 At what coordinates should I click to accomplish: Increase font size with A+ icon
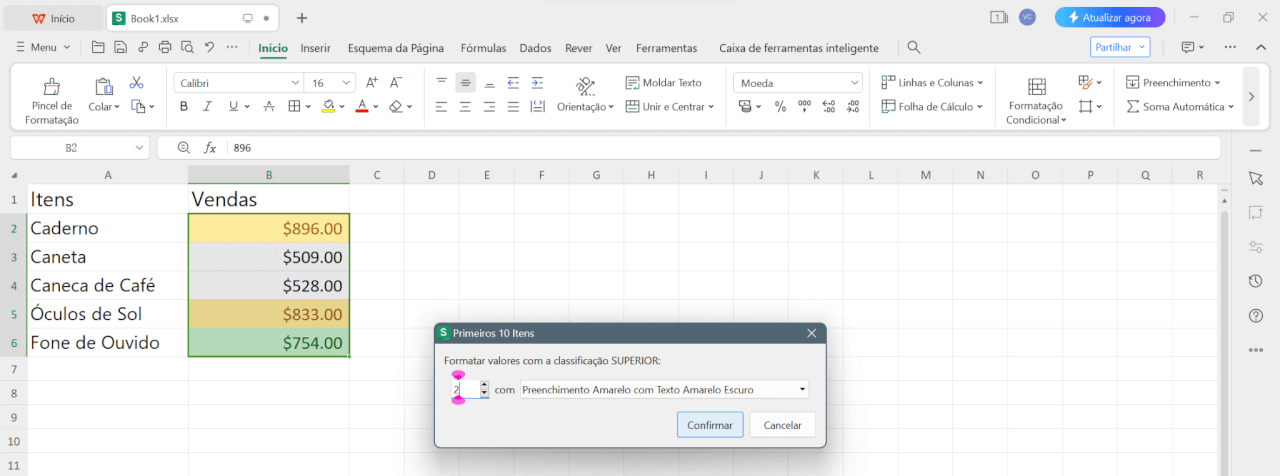click(372, 83)
